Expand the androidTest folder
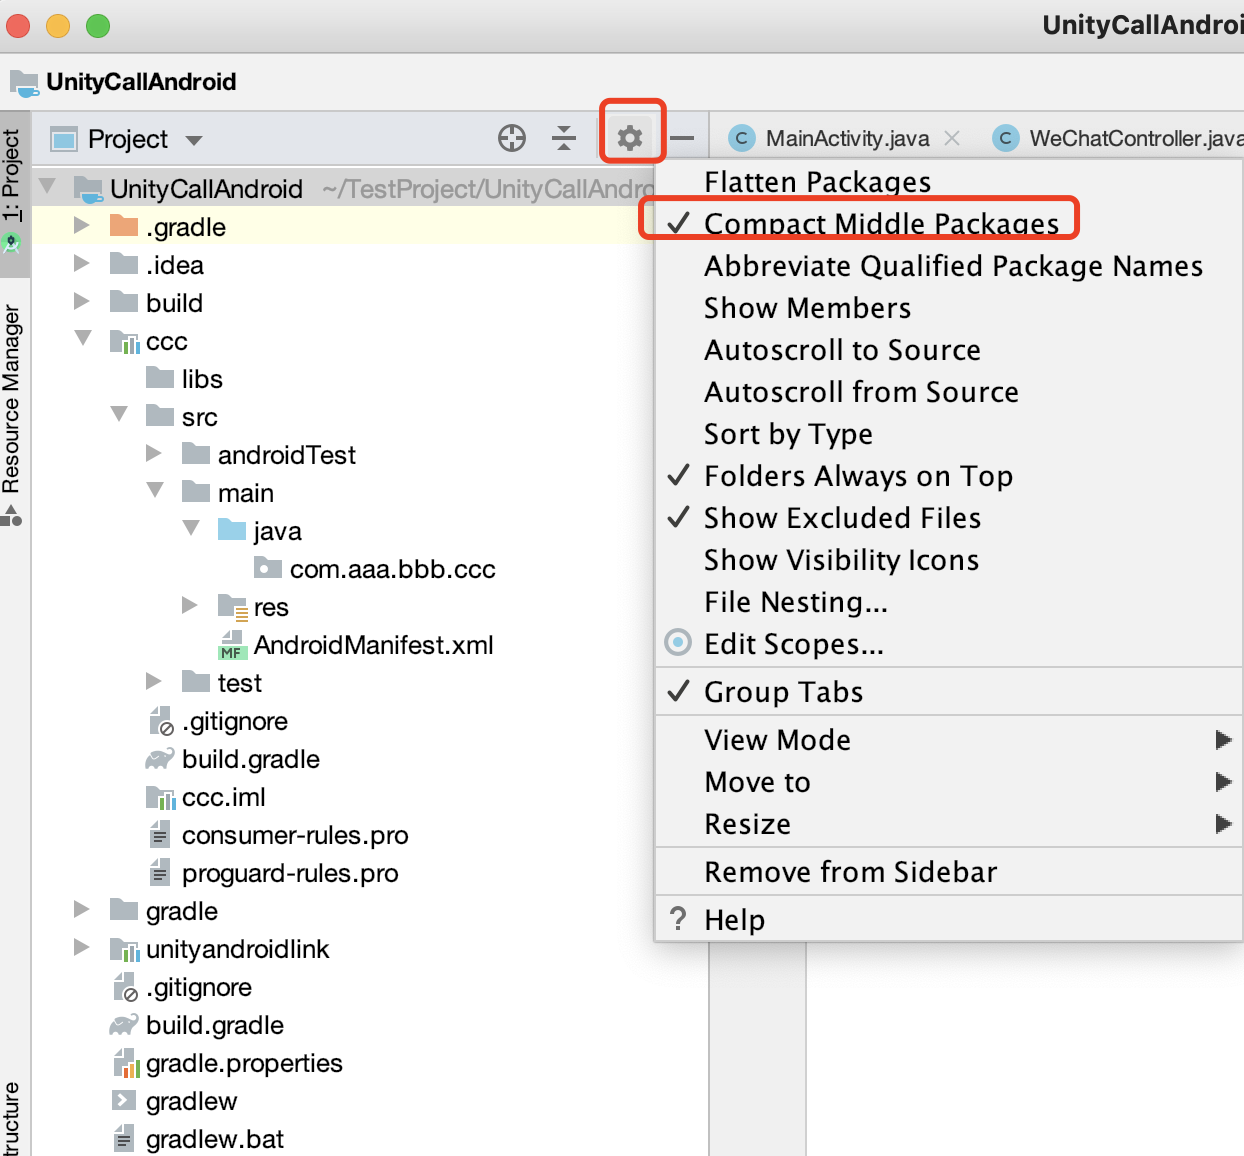 click(x=154, y=453)
